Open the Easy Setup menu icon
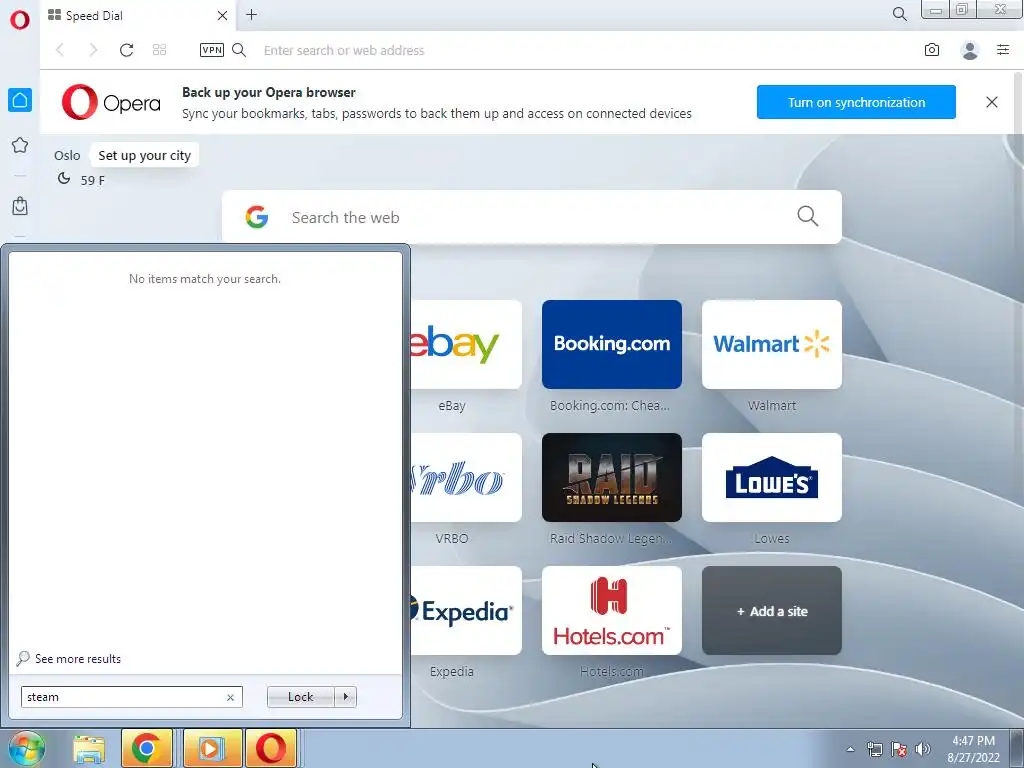 pyautogui.click(x=1003, y=50)
